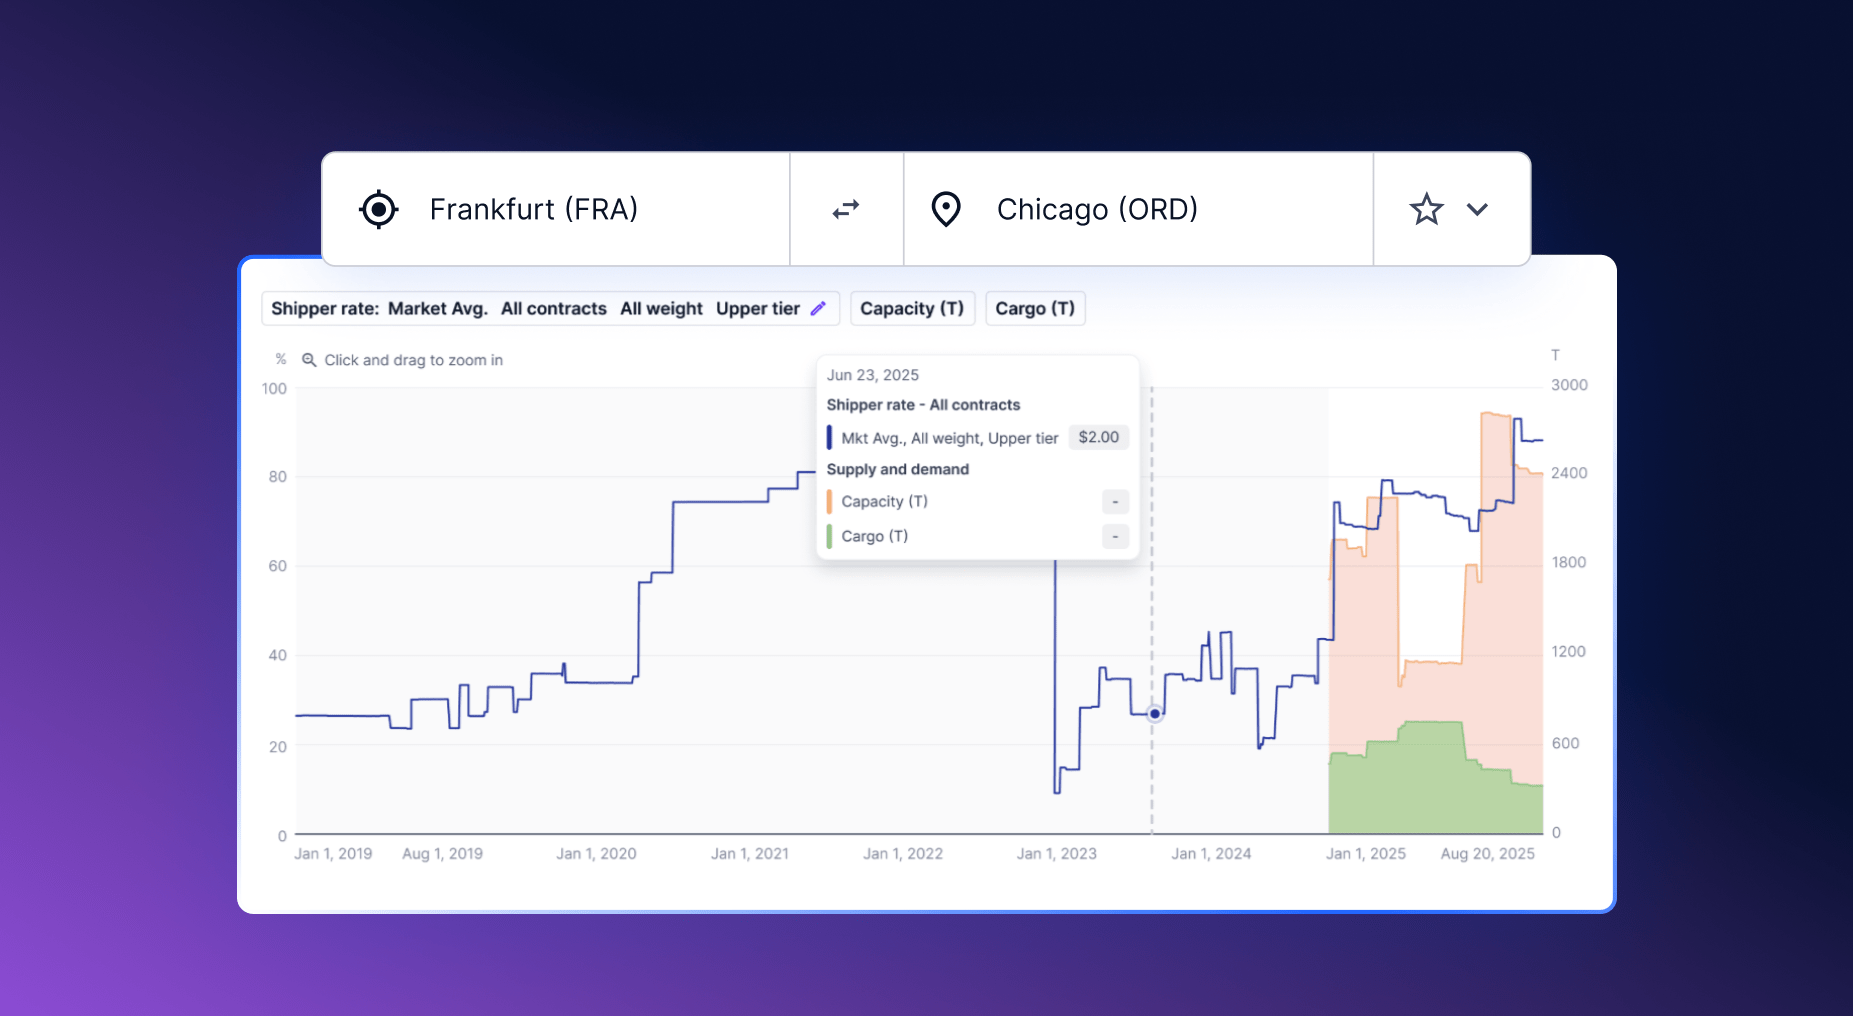1853x1016 pixels.
Task: Select the swap route arrows icon
Action: click(x=846, y=209)
